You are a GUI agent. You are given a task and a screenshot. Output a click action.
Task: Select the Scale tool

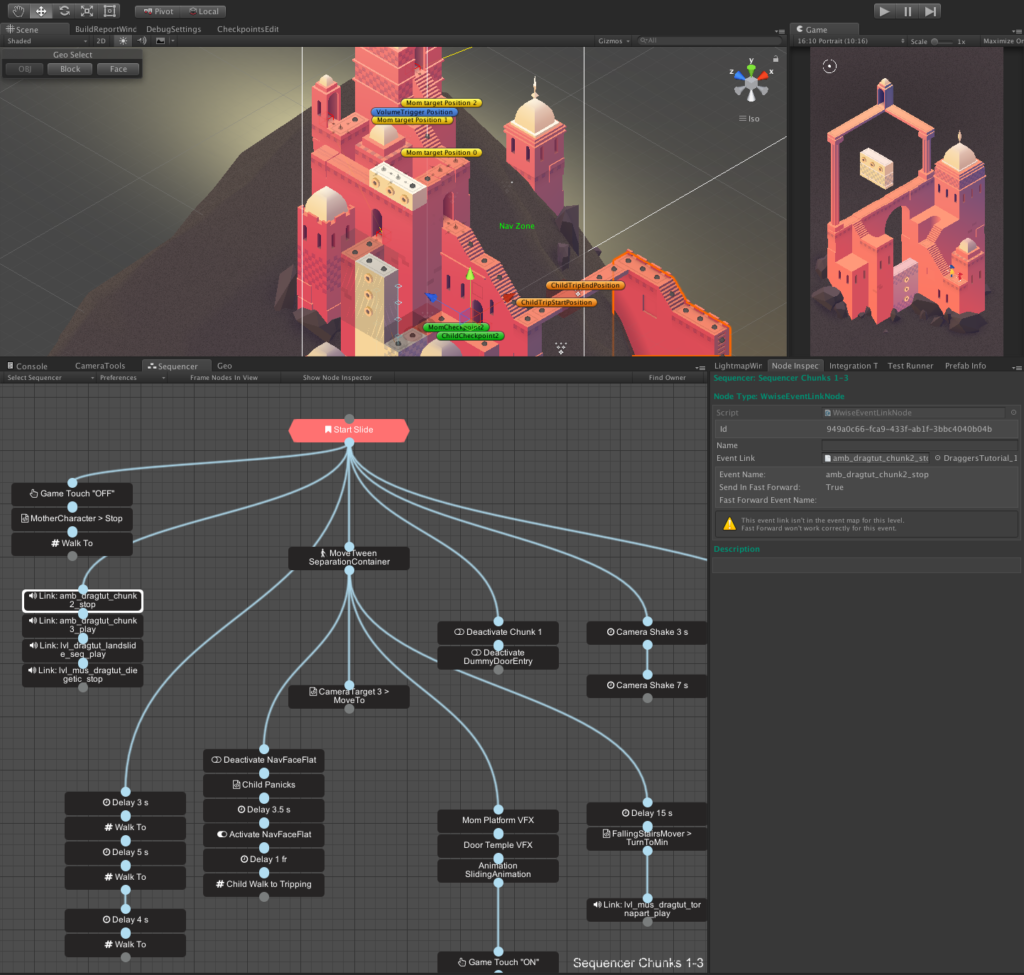pyautogui.click(x=87, y=11)
